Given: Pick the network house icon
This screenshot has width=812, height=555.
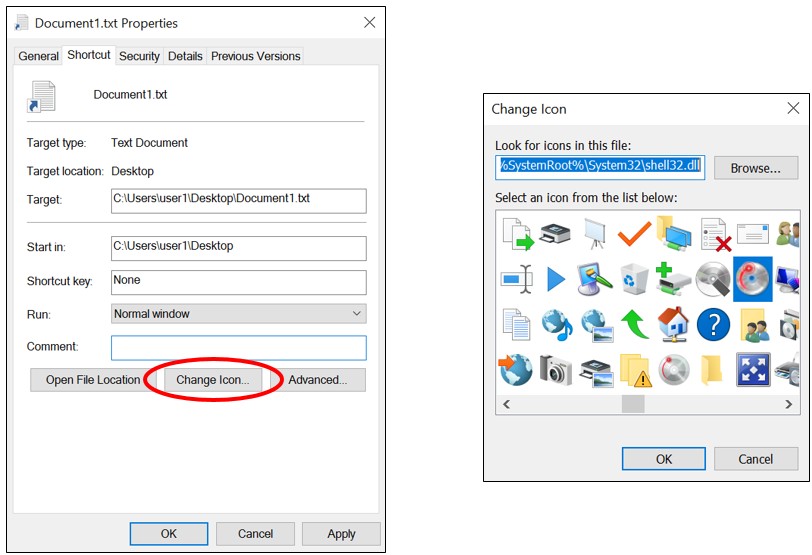Looking at the screenshot, I should pyautogui.click(x=673, y=325).
